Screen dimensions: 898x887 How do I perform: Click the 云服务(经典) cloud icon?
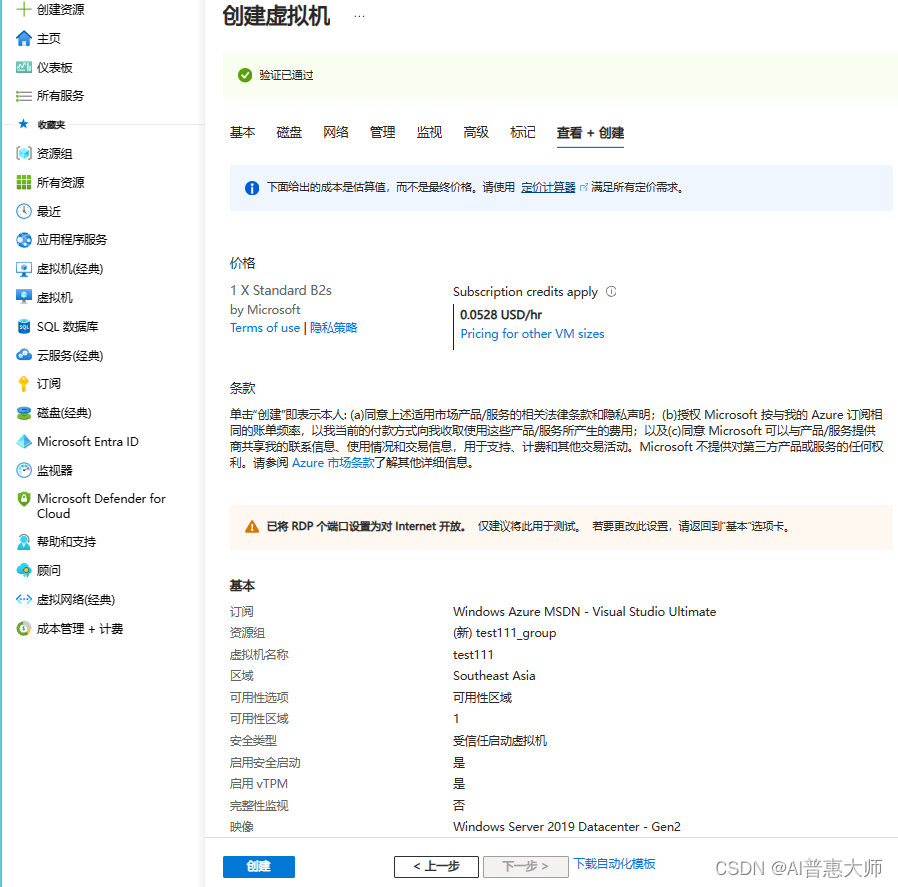click(x=23, y=355)
